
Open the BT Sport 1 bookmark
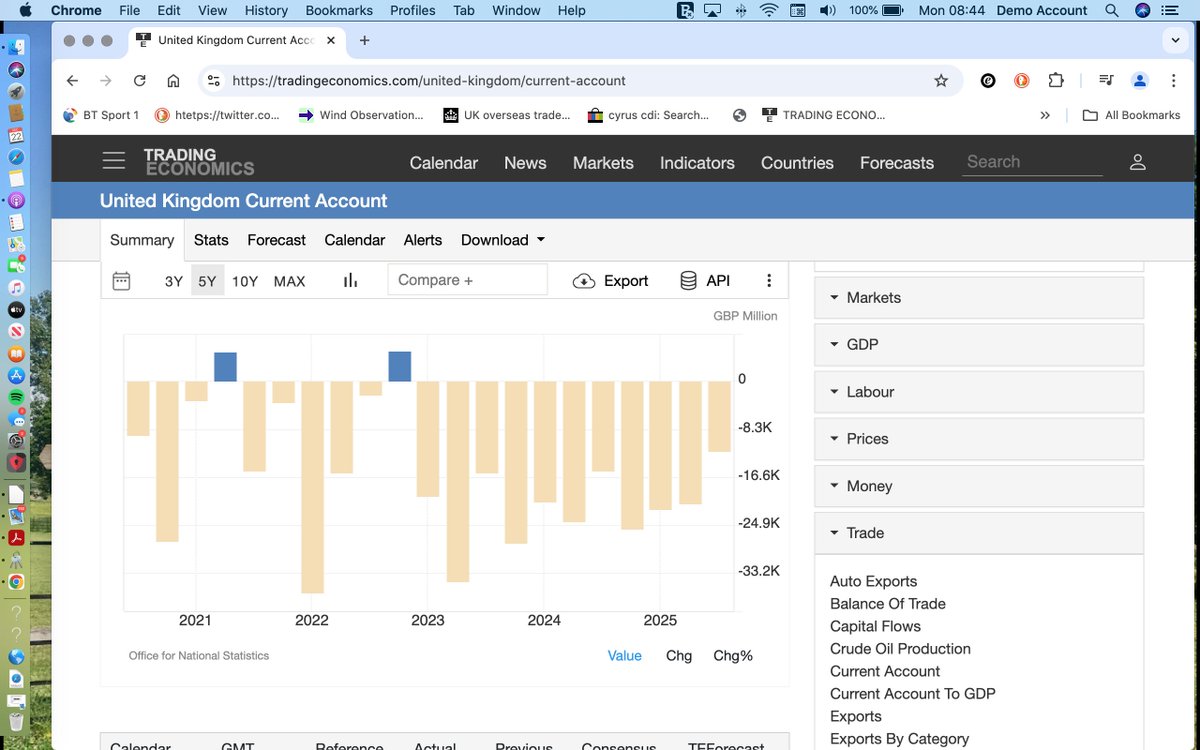click(100, 115)
